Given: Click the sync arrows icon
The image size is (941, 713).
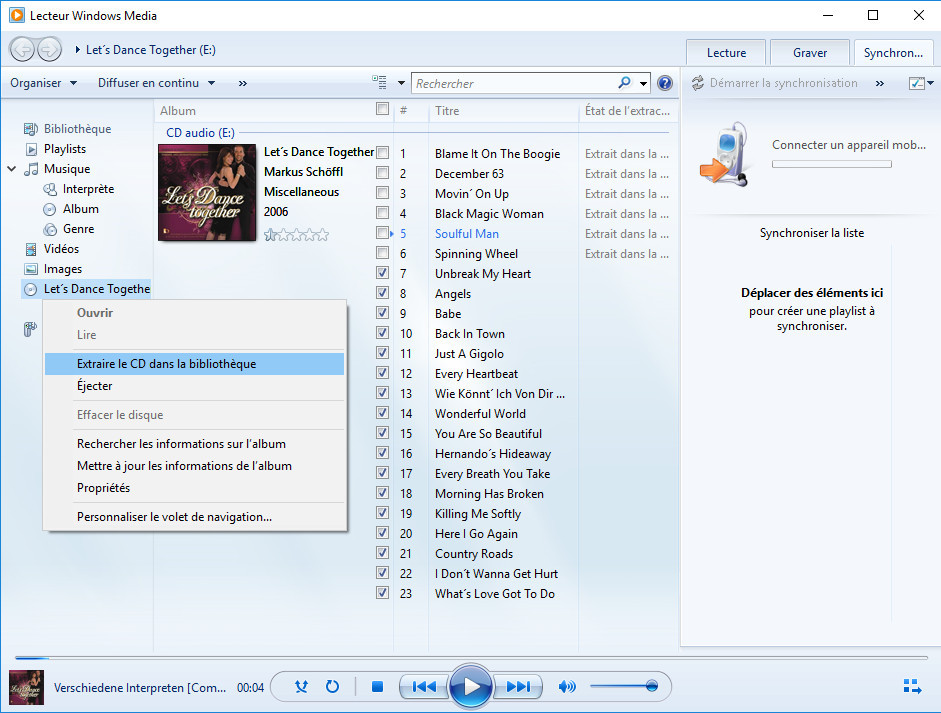Looking at the screenshot, I should (x=697, y=83).
